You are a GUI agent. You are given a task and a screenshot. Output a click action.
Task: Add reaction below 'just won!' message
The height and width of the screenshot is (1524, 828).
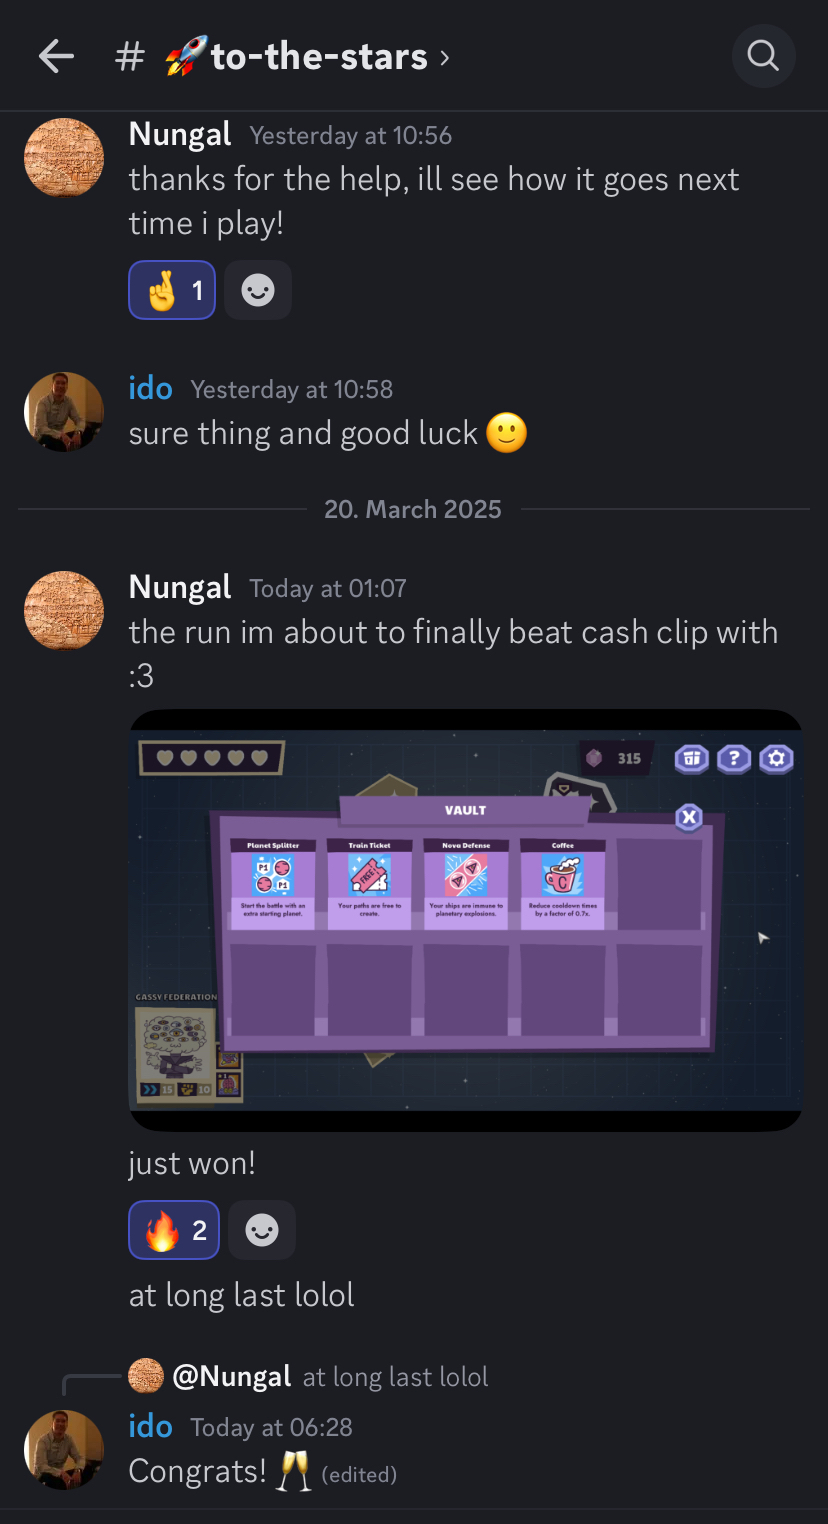coord(262,1230)
